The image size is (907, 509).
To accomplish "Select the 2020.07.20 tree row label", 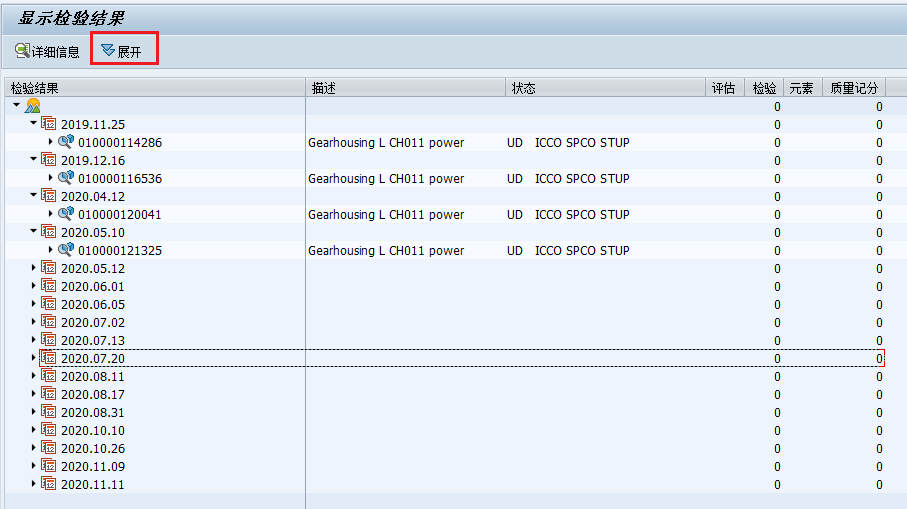I will 93,359.
